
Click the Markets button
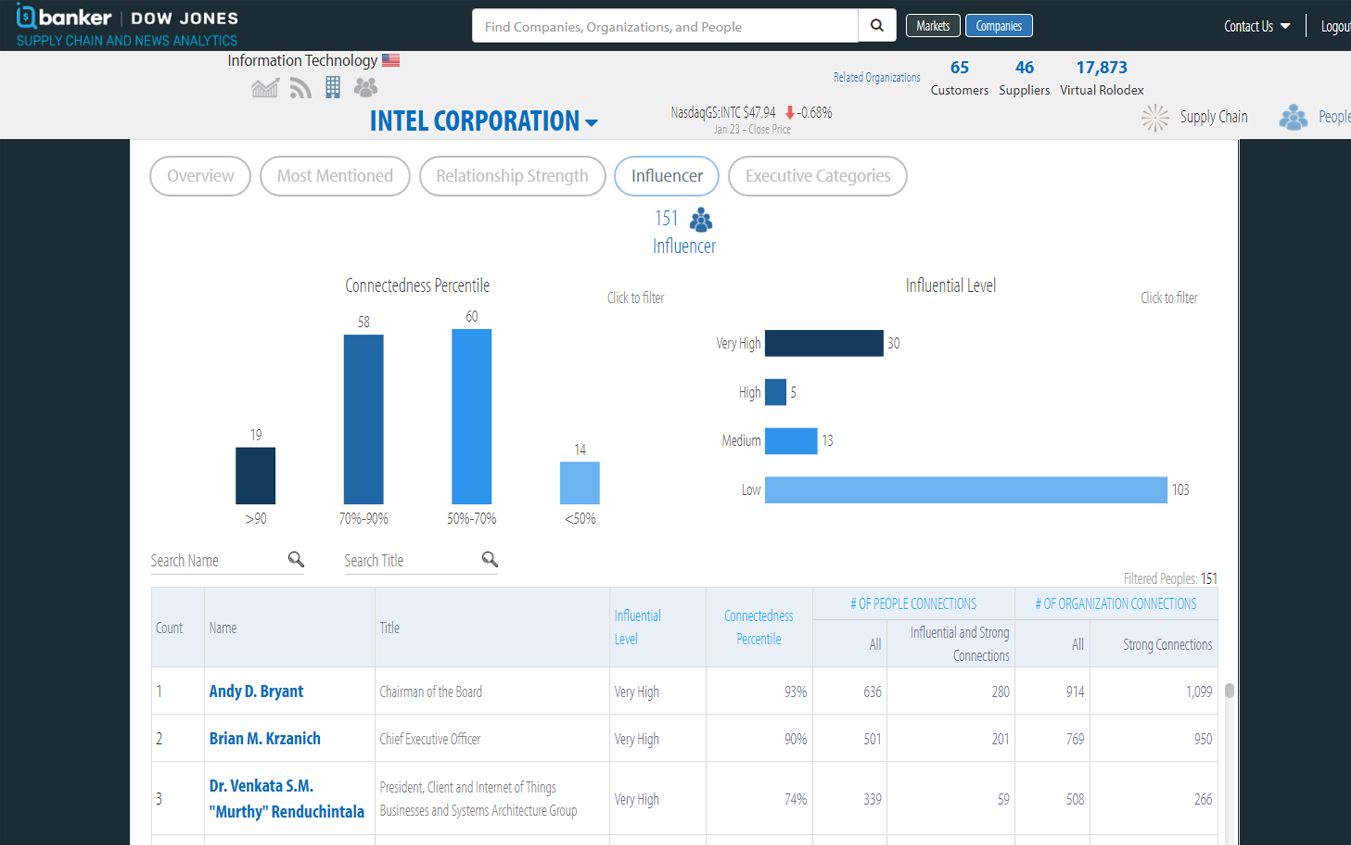coord(933,26)
